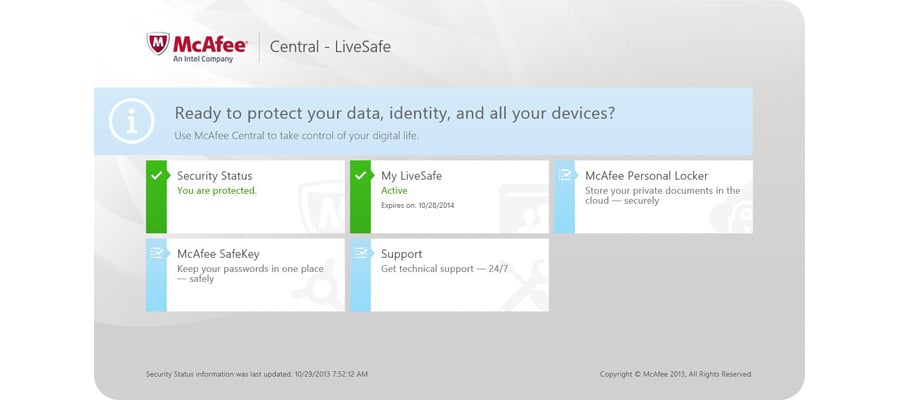Select the checklist icon on Personal Locker tile
The height and width of the screenshot is (400, 900).
[x=564, y=175]
